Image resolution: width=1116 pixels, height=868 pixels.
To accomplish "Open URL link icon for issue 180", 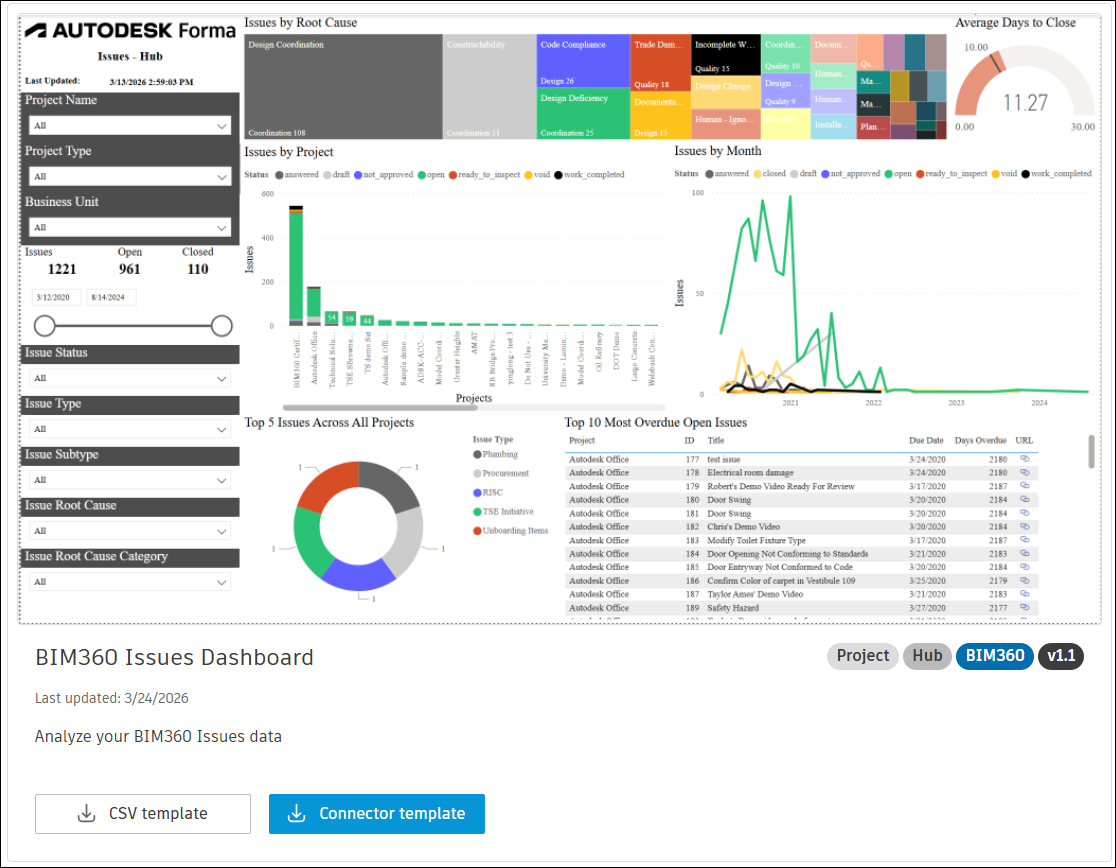I will 1024,499.
